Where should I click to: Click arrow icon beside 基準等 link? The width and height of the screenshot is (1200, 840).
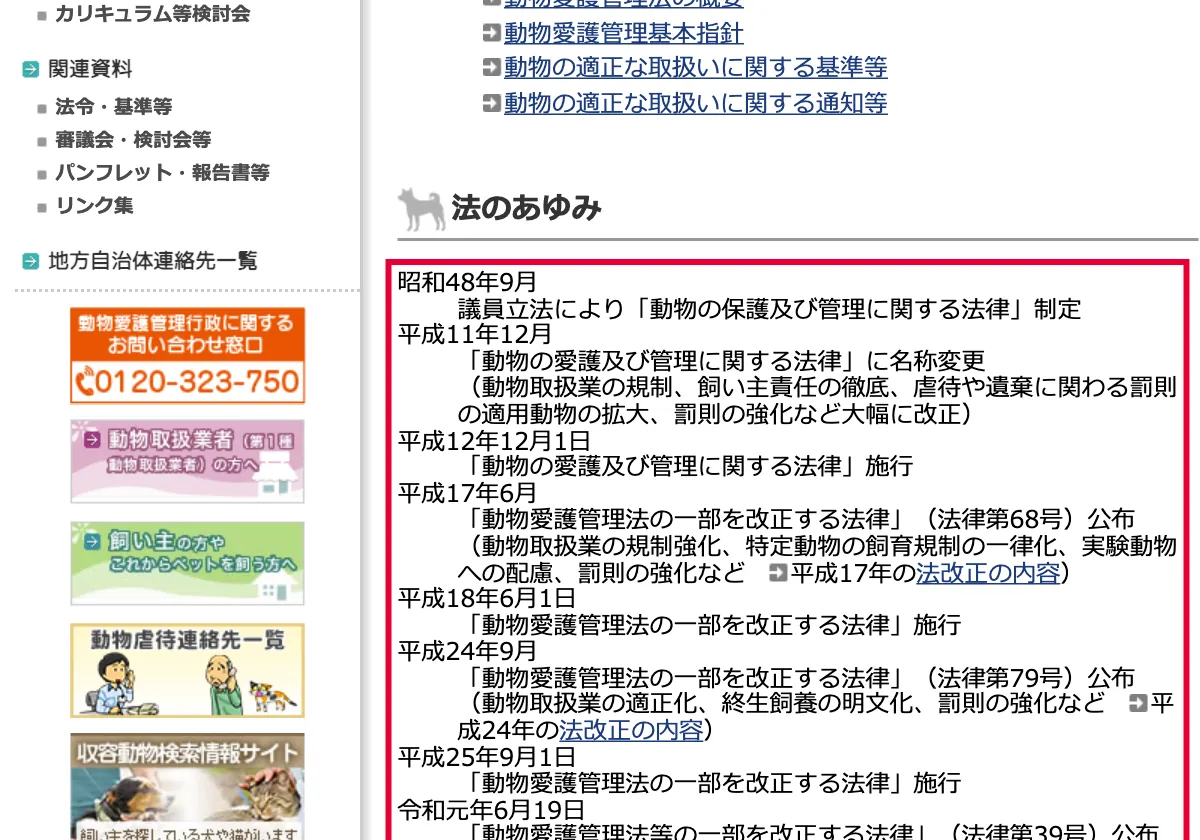(x=491, y=68)
